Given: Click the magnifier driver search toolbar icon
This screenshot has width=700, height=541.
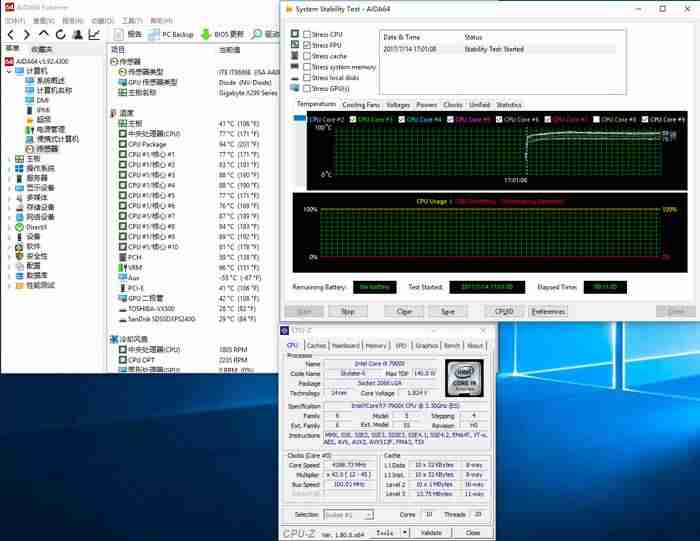Looking at the screenshot, I should [257, 34].
